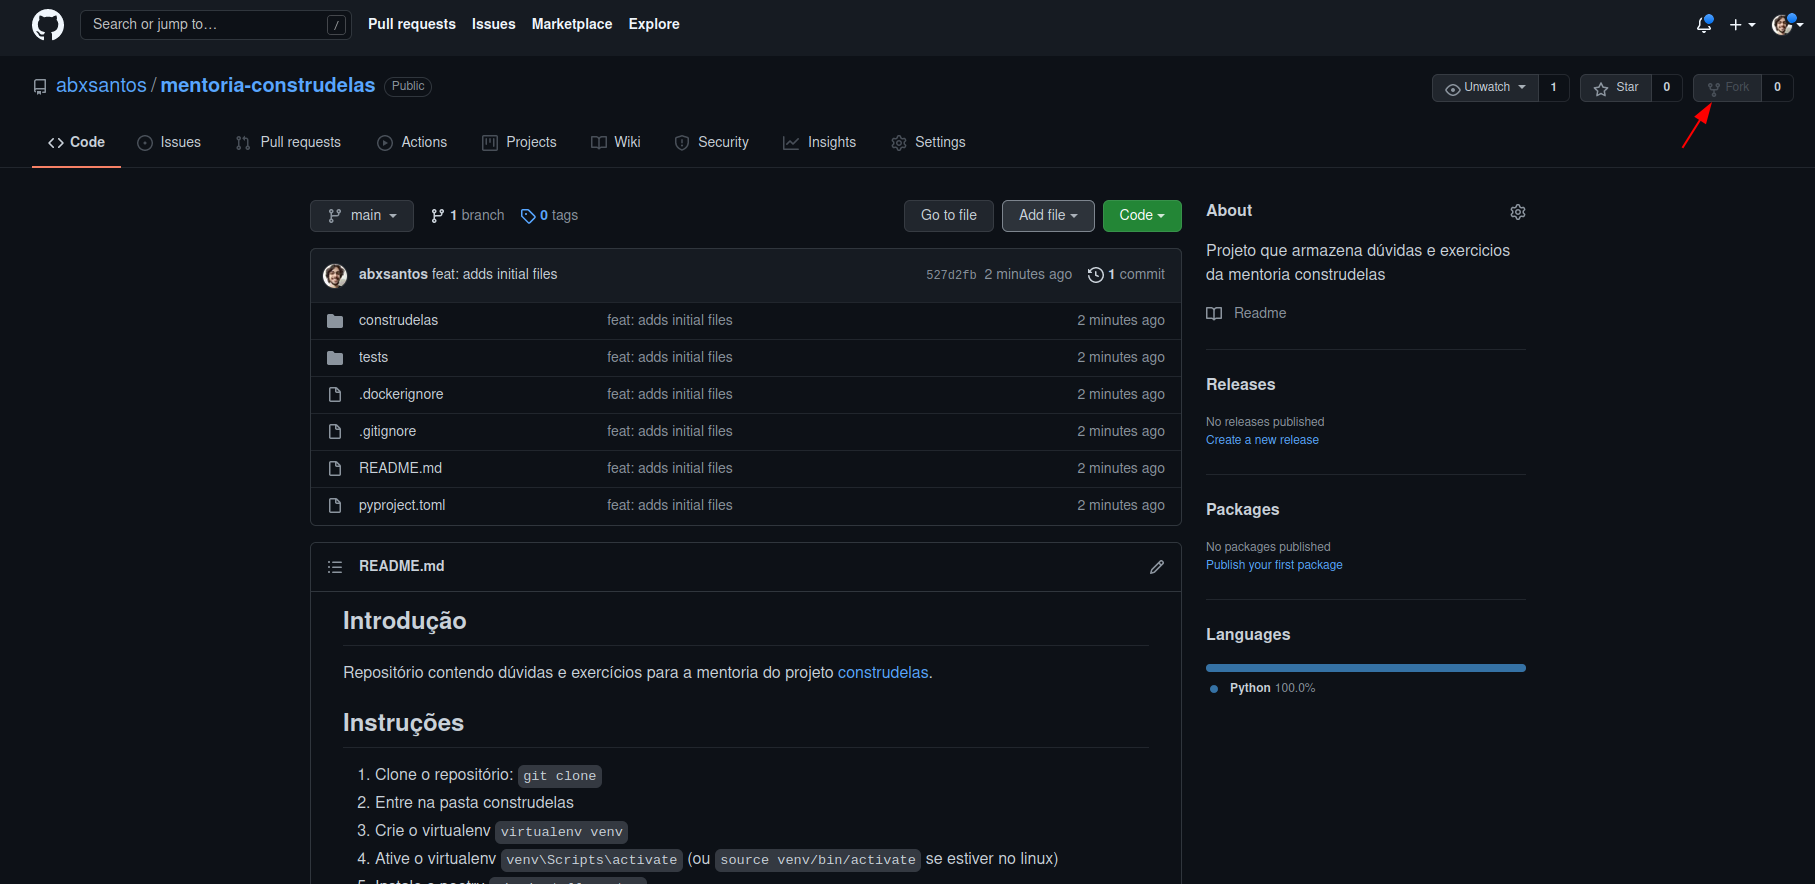Open the Releases heading link
1815x884 pixels.
[1240, 384]
